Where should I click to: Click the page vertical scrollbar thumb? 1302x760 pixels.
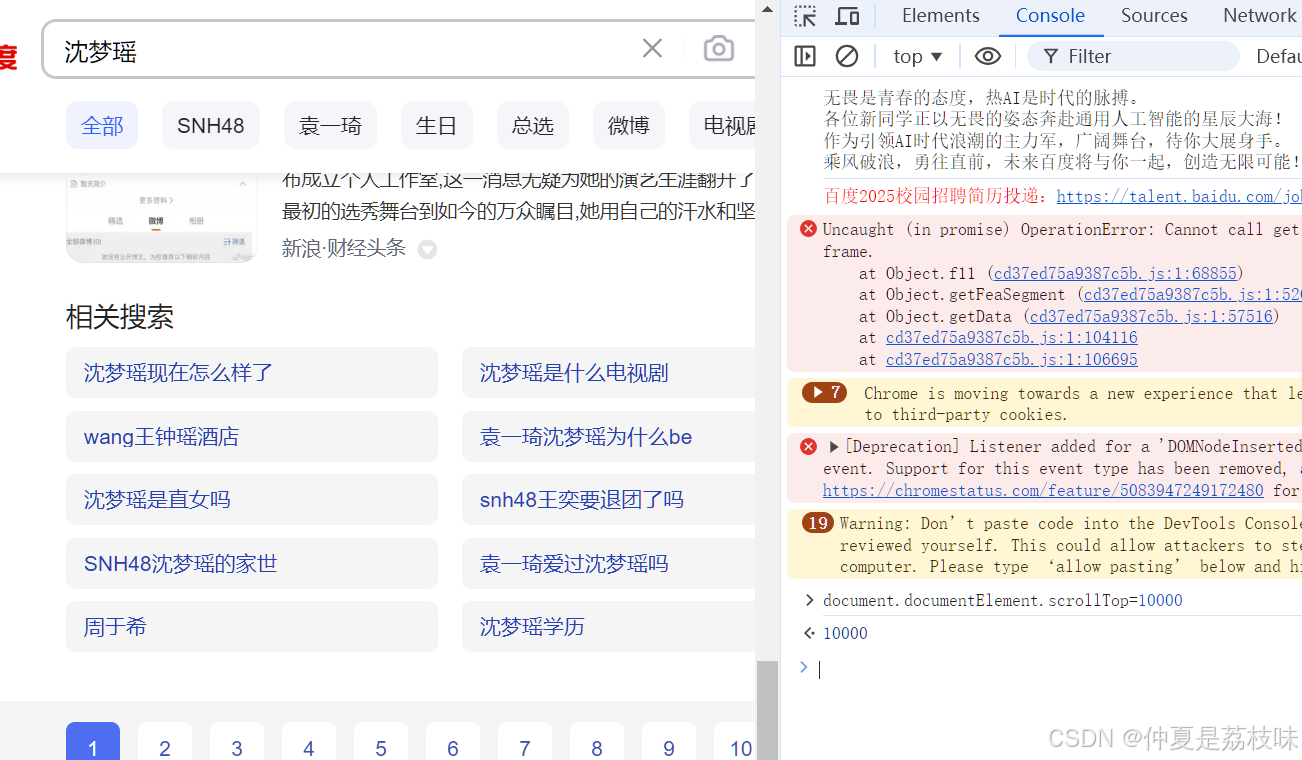767,710
